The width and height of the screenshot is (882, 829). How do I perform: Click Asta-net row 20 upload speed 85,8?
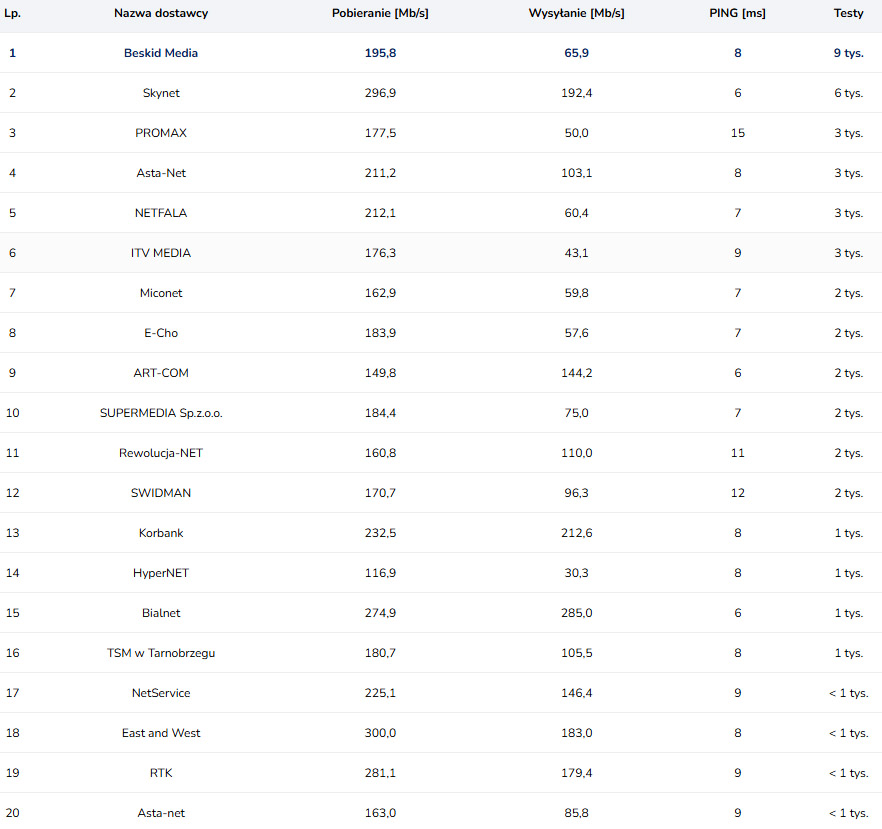577,812
